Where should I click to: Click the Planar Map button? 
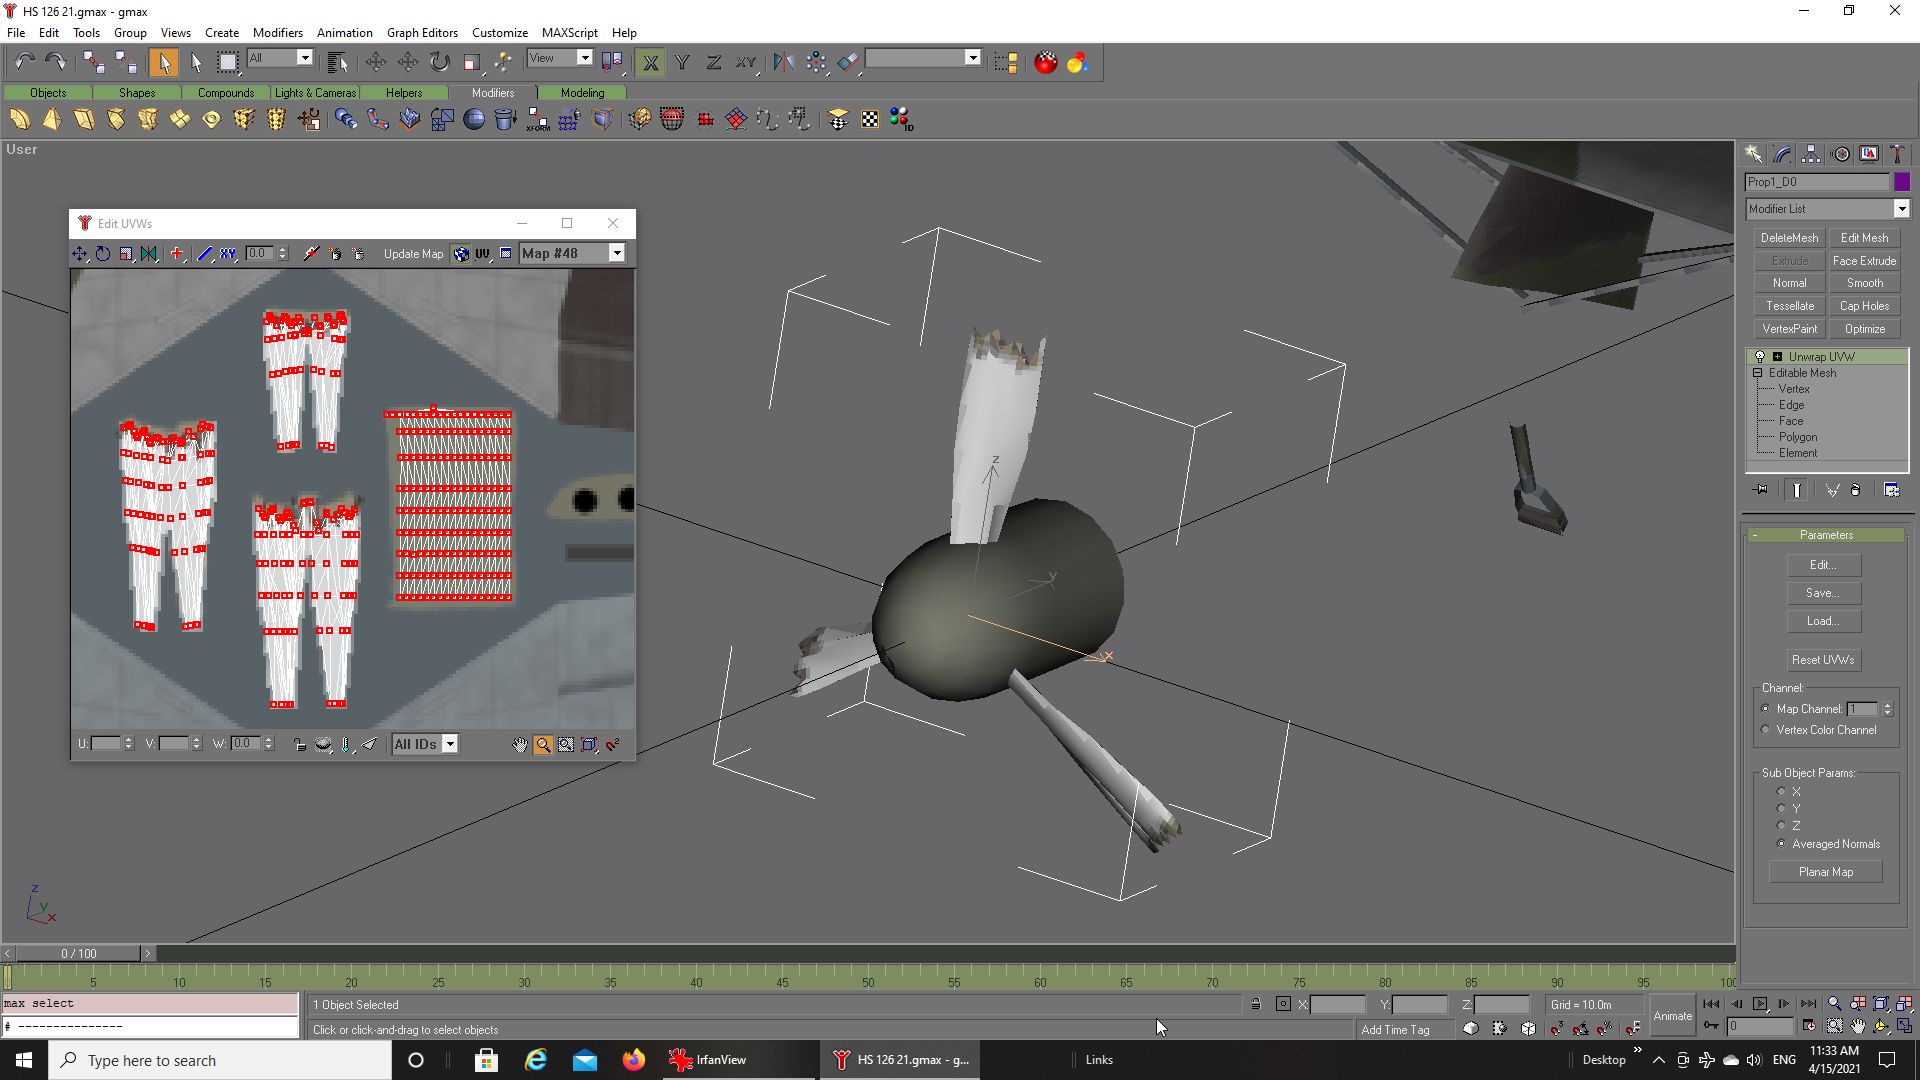pos(1825,872)
